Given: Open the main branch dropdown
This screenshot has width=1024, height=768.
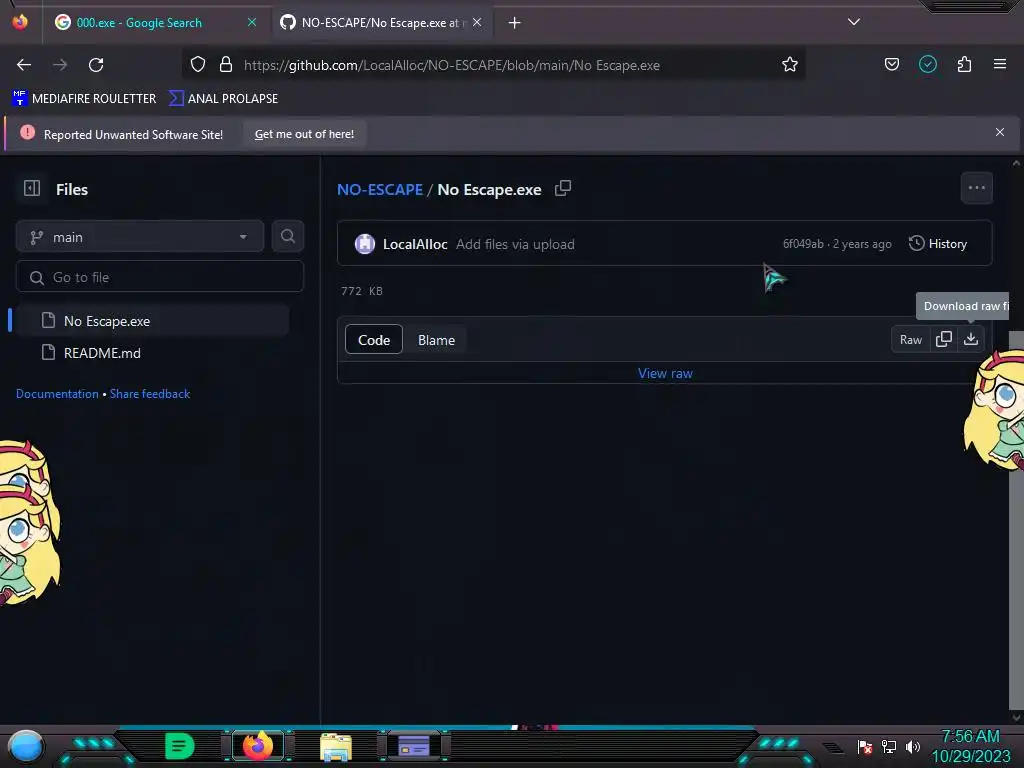Looking at the screenshot, I should (140, 237).
